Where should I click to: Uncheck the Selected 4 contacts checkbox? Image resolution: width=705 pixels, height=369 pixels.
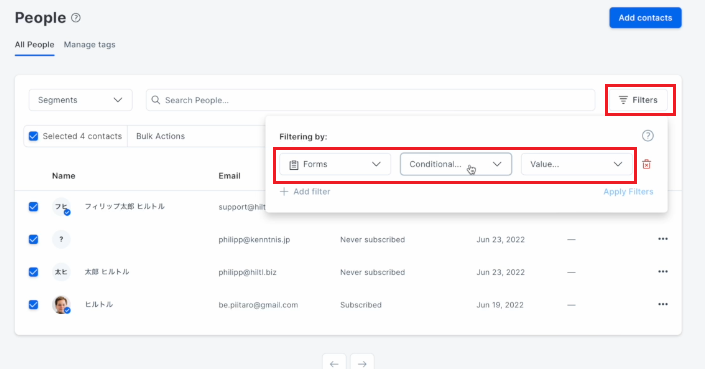tap(33, 136)
